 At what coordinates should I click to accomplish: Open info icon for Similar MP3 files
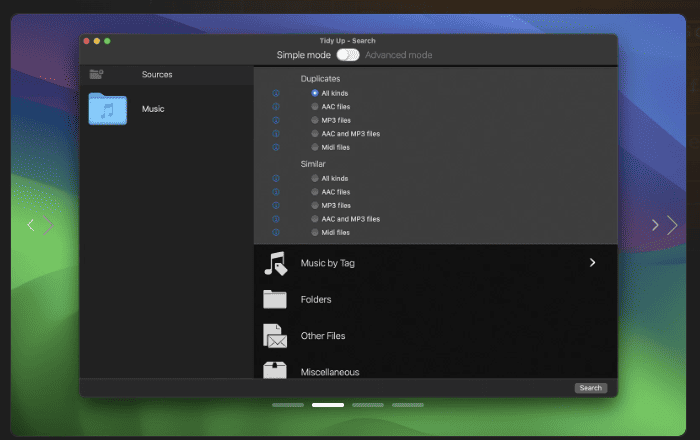tap(276, 205)
